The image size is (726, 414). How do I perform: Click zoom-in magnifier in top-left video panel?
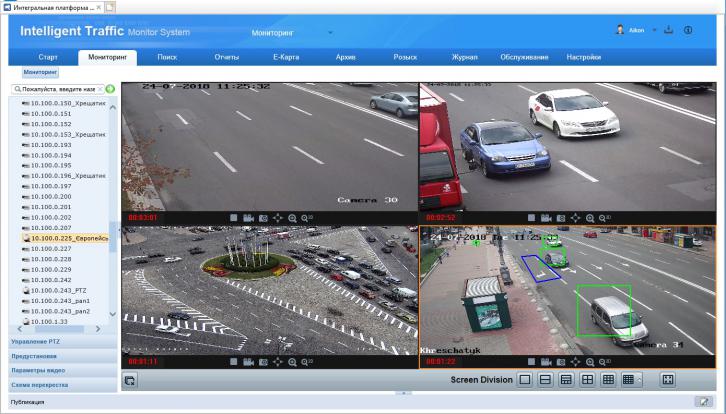pyautogui.click(x=292, y=217)
